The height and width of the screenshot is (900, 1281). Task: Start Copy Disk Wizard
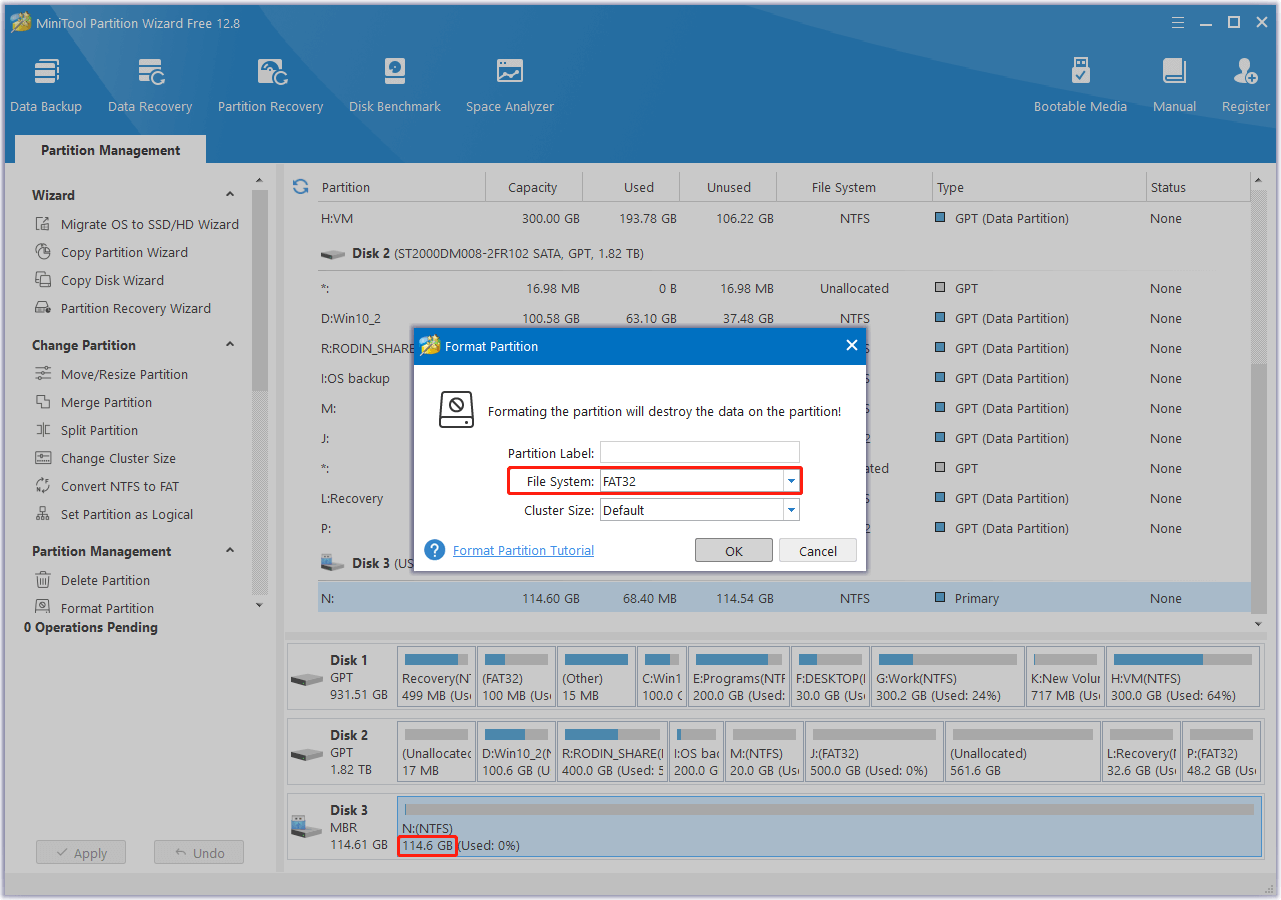coord(99,280)
